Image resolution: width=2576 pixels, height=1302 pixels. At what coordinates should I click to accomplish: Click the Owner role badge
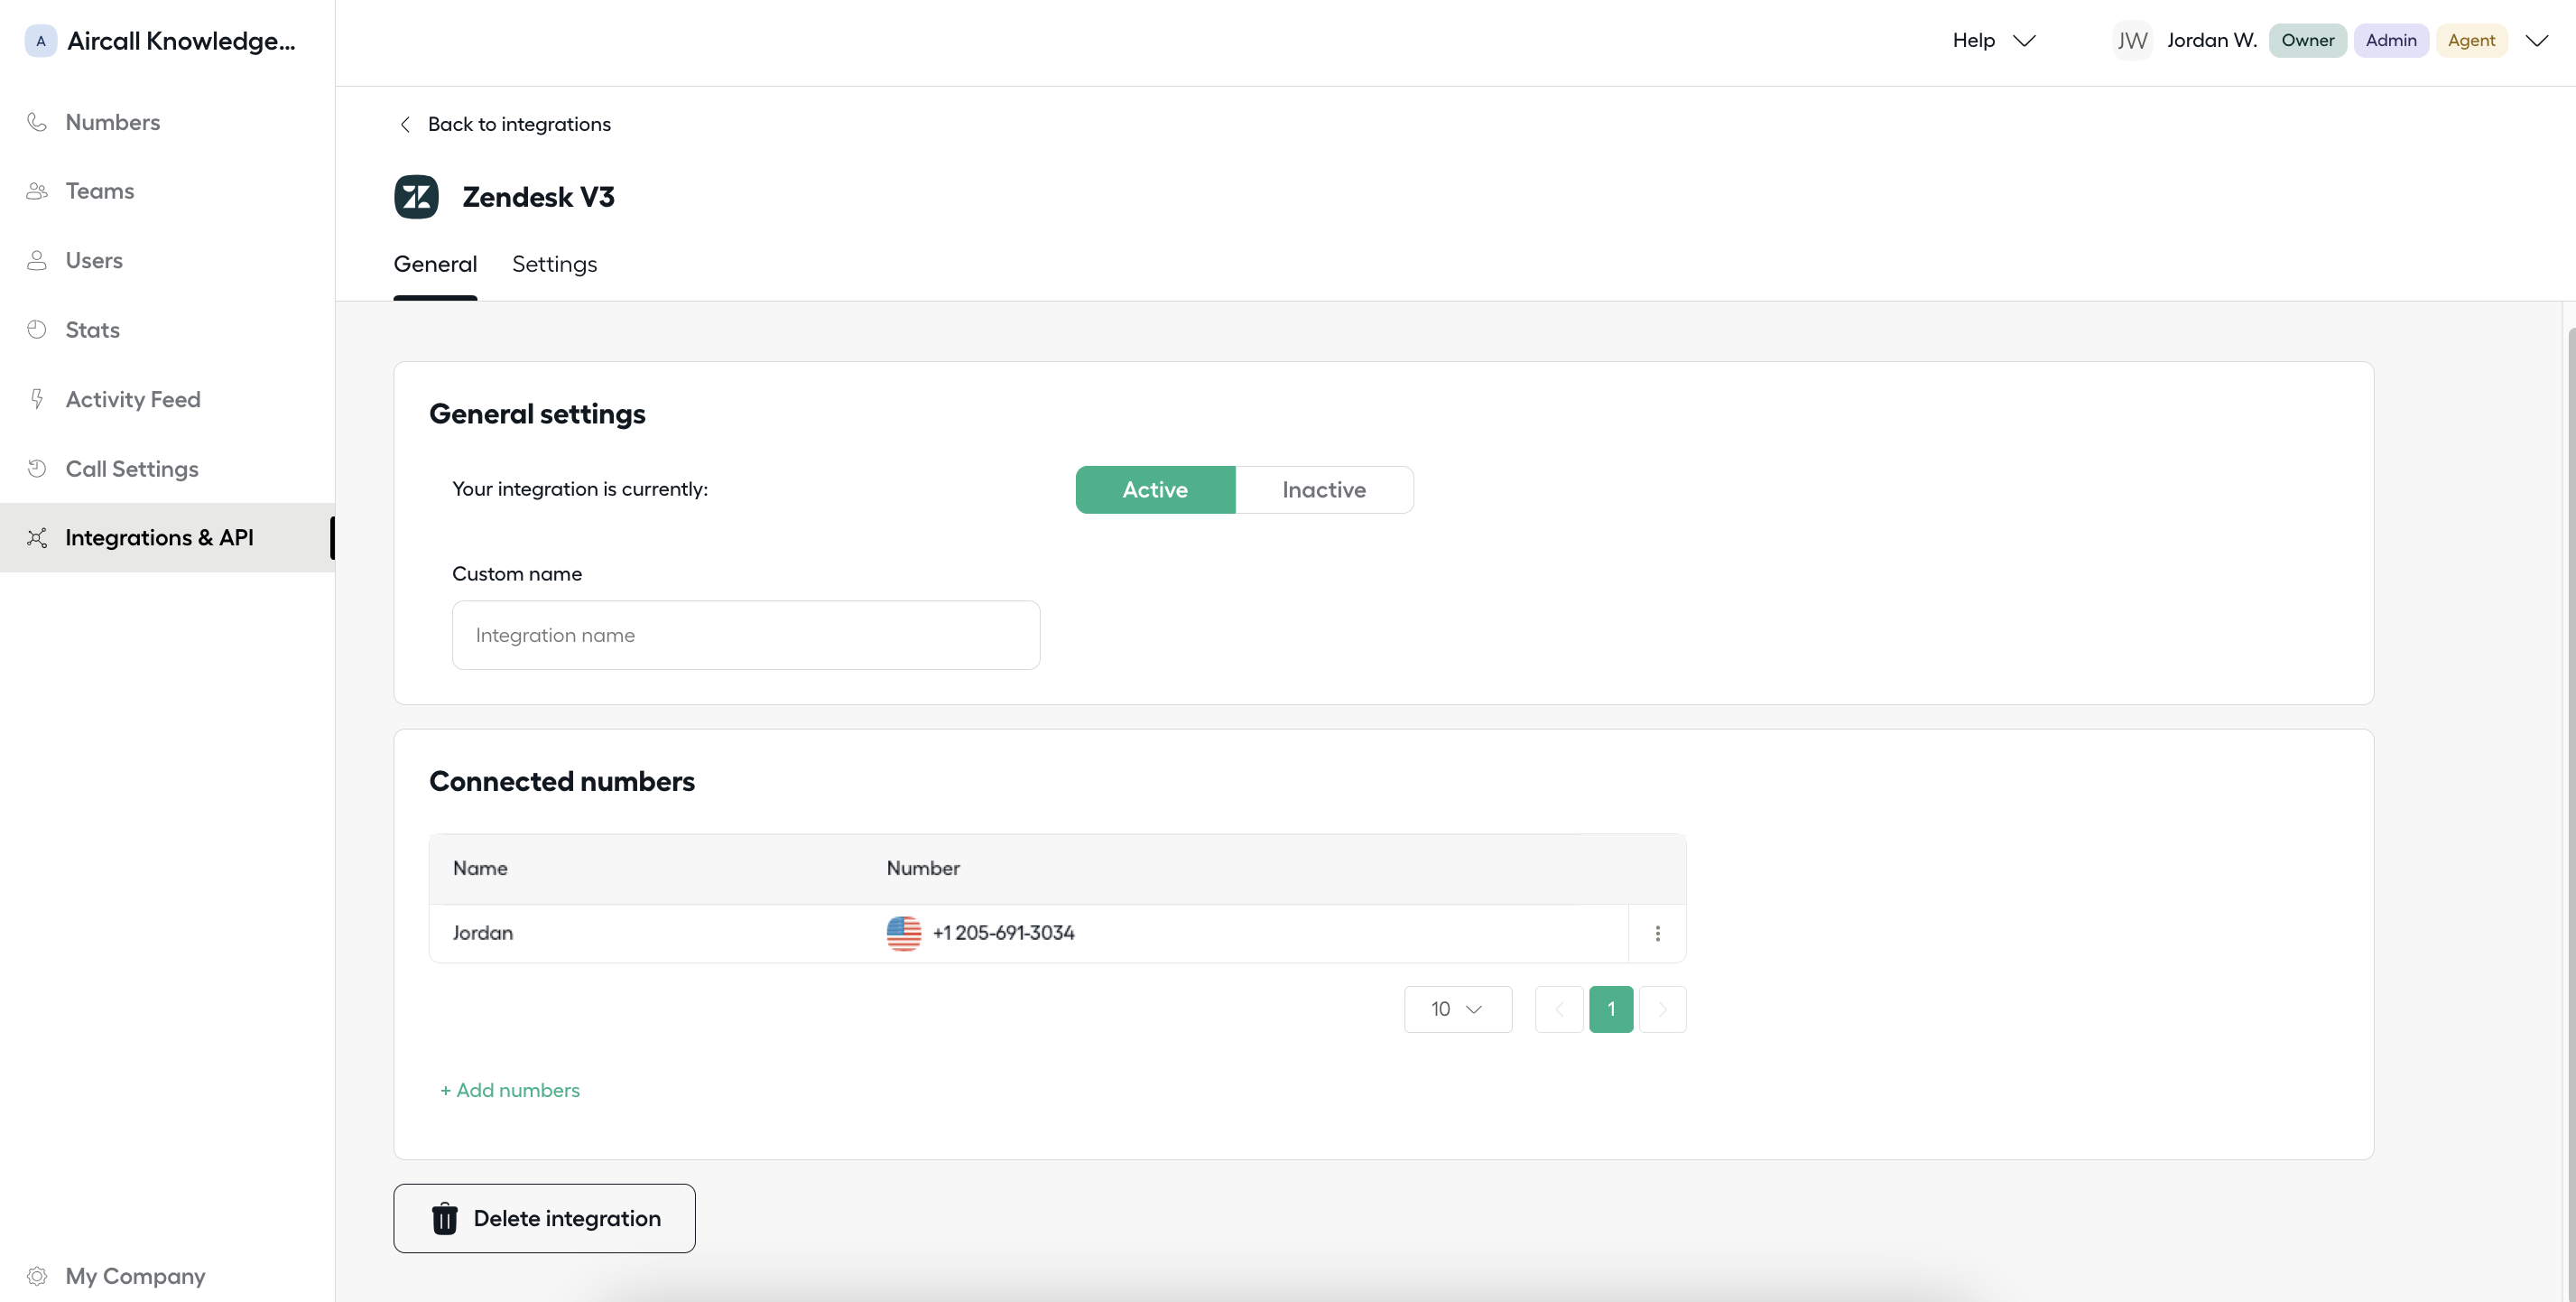(2307, 41)
